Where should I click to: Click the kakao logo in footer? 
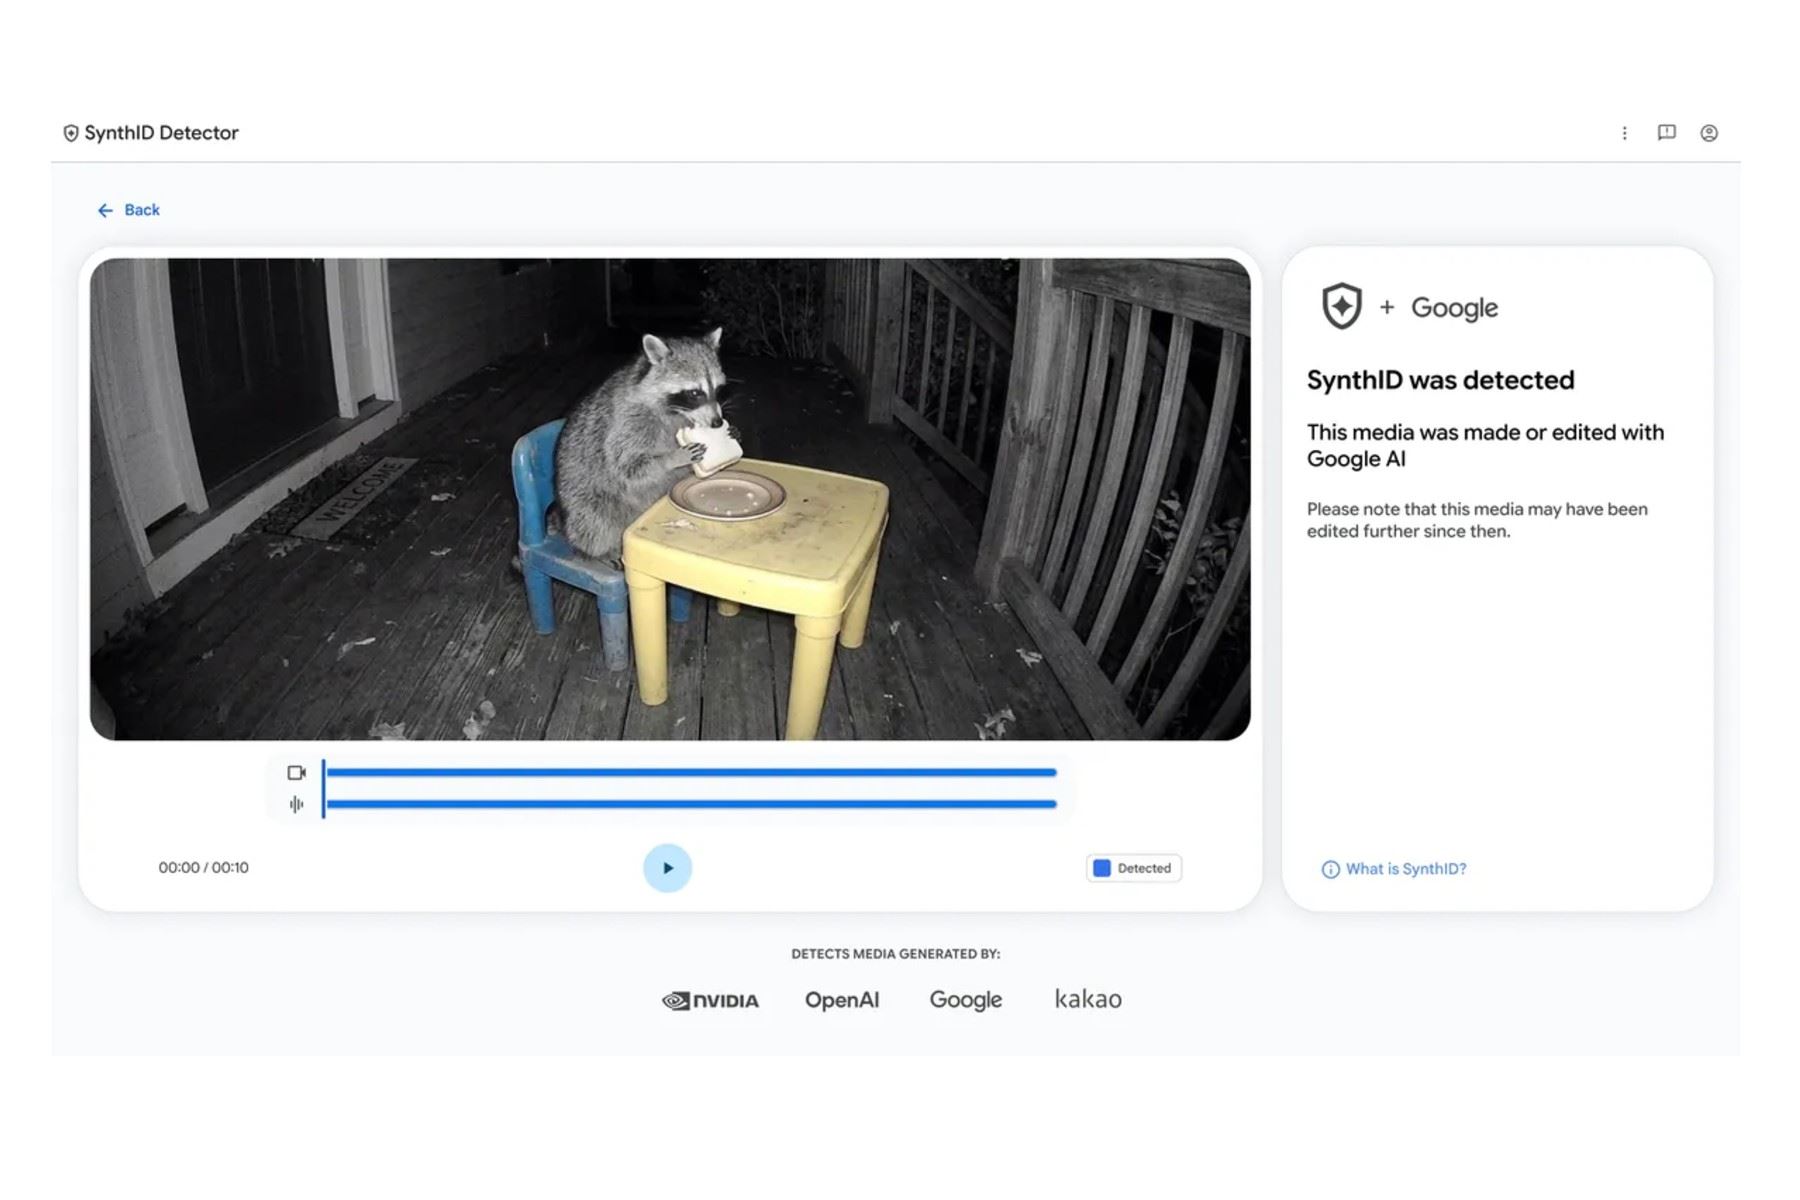coord(1088,999)
